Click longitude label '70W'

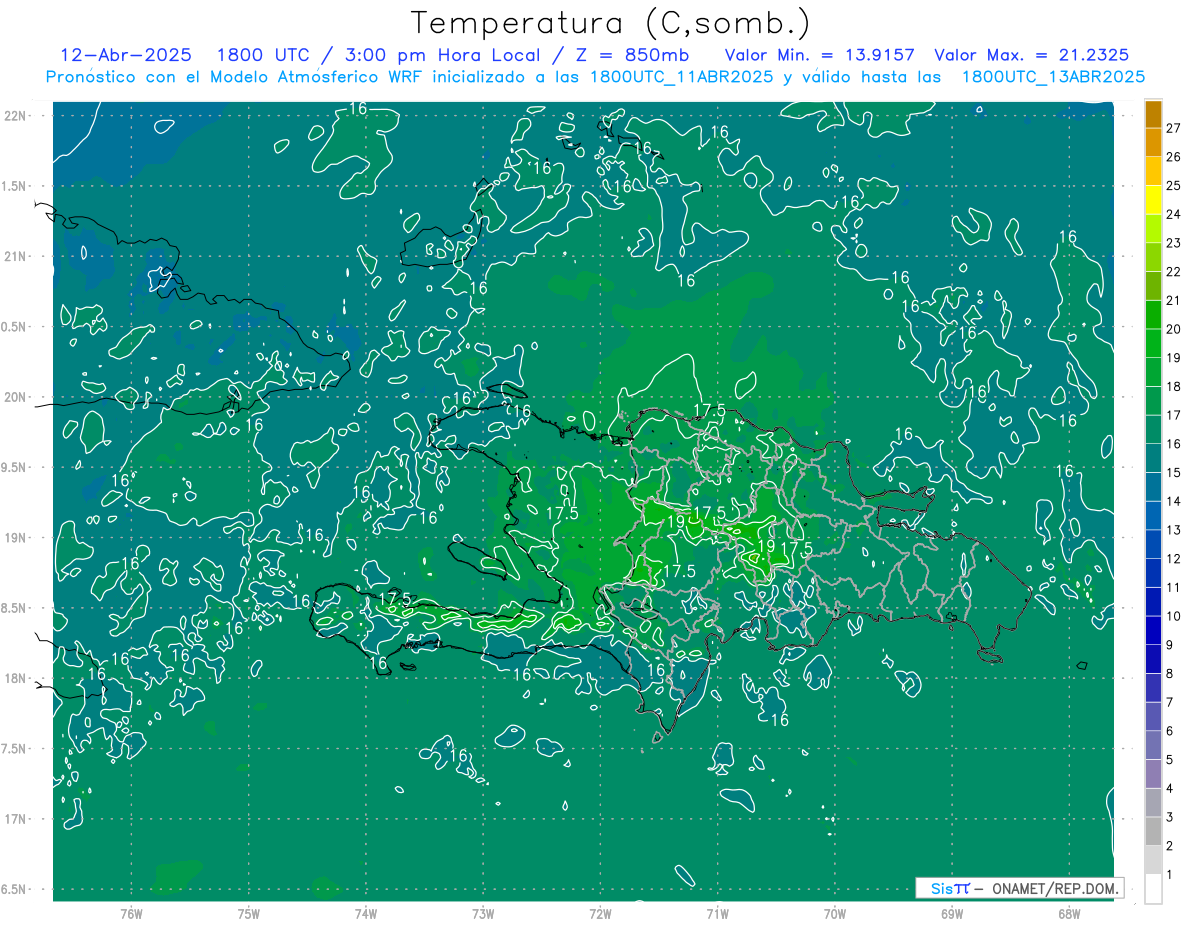(835, 914)
